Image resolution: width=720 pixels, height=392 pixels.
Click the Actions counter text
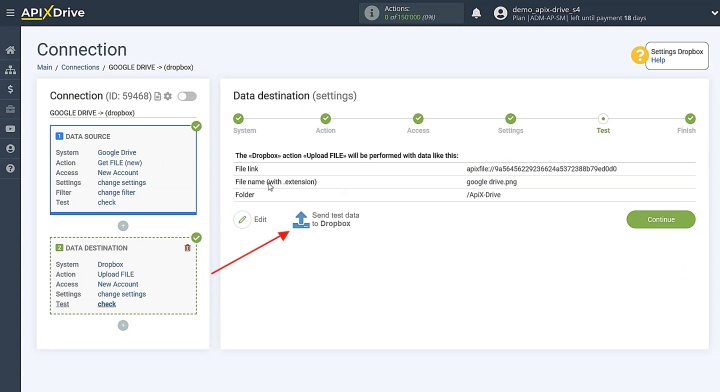click(x=410, y=13)
